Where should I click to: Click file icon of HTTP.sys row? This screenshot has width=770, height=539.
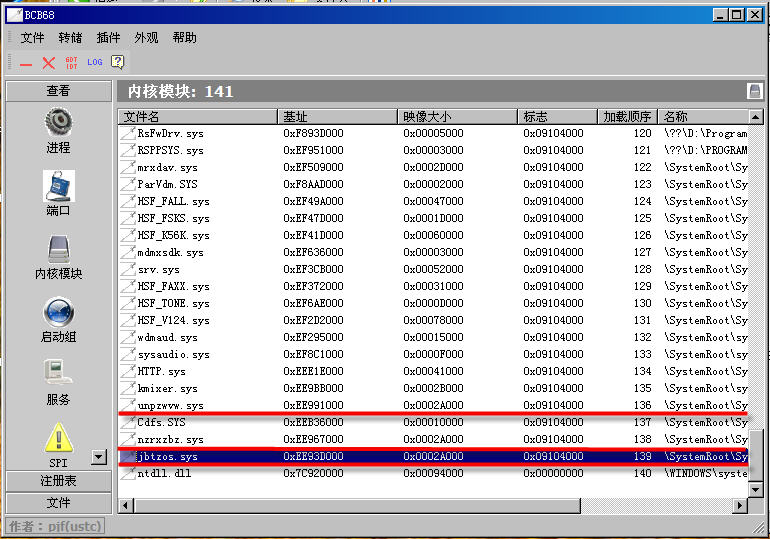(x=128, y=371)
